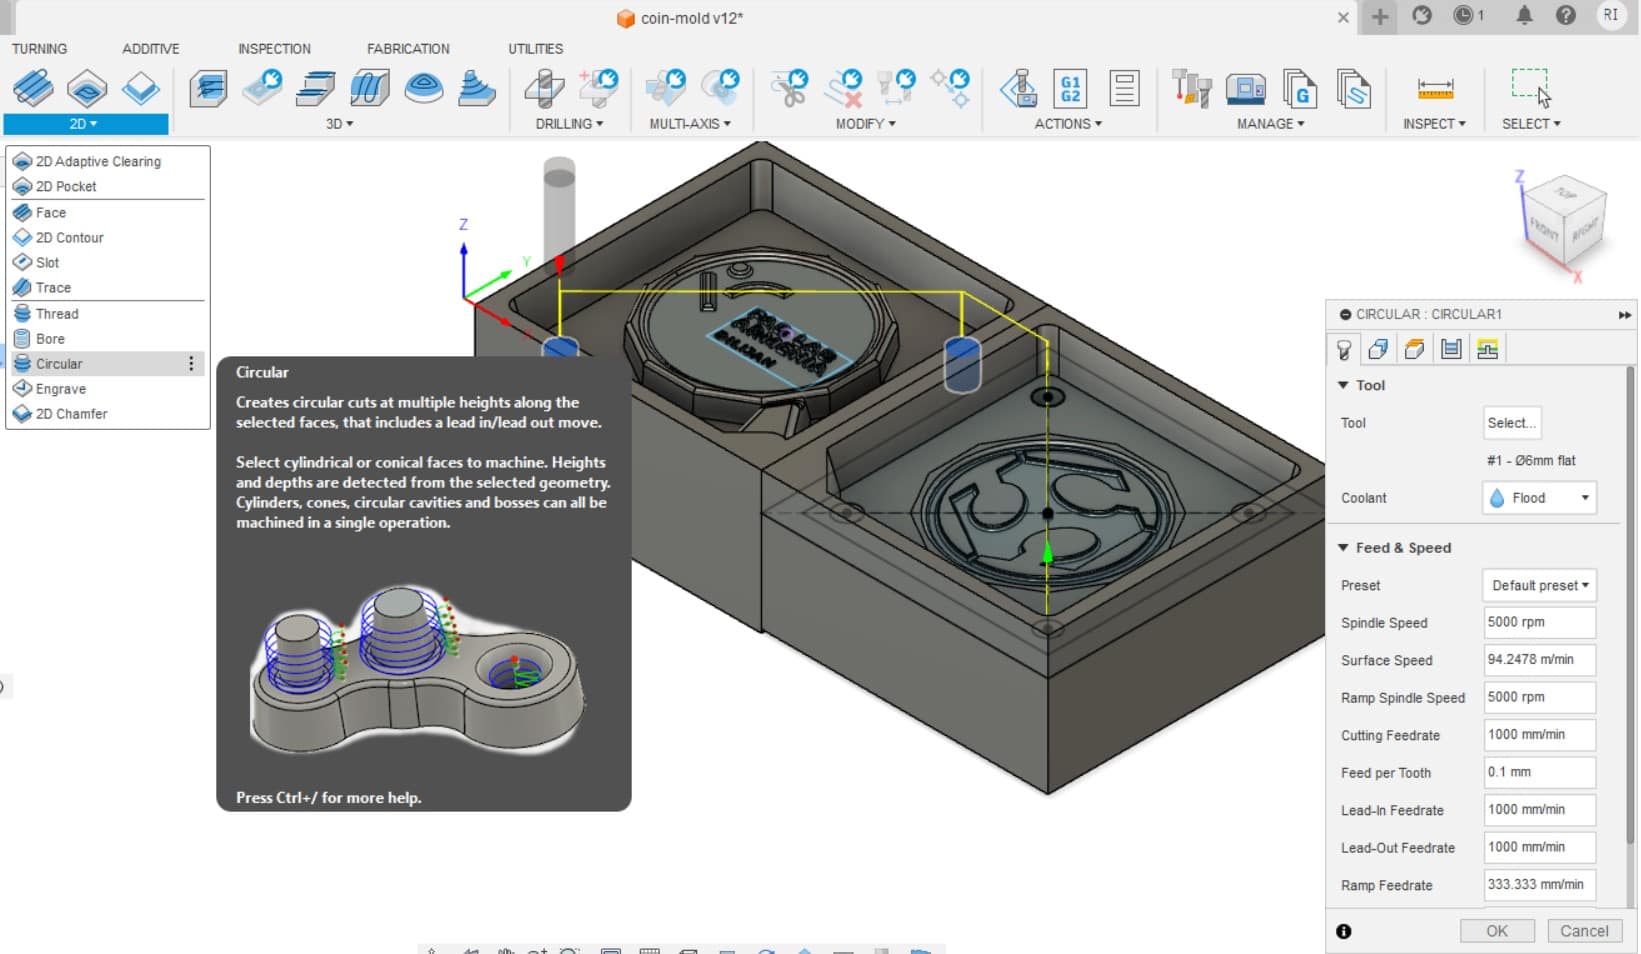This screenshot has width=1641, height=954.
Task: Collapse the Feed & Speed section
Action: pos(1343,548)
